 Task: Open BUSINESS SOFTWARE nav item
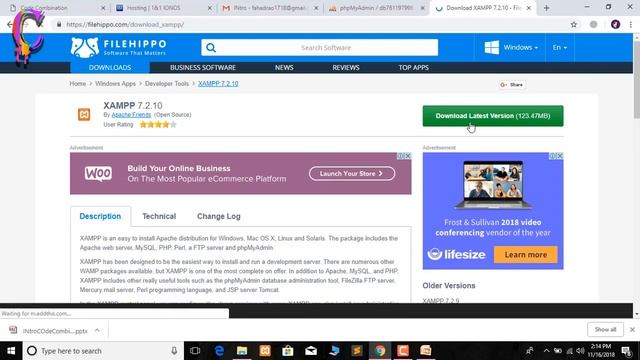(x=203, y=67)
